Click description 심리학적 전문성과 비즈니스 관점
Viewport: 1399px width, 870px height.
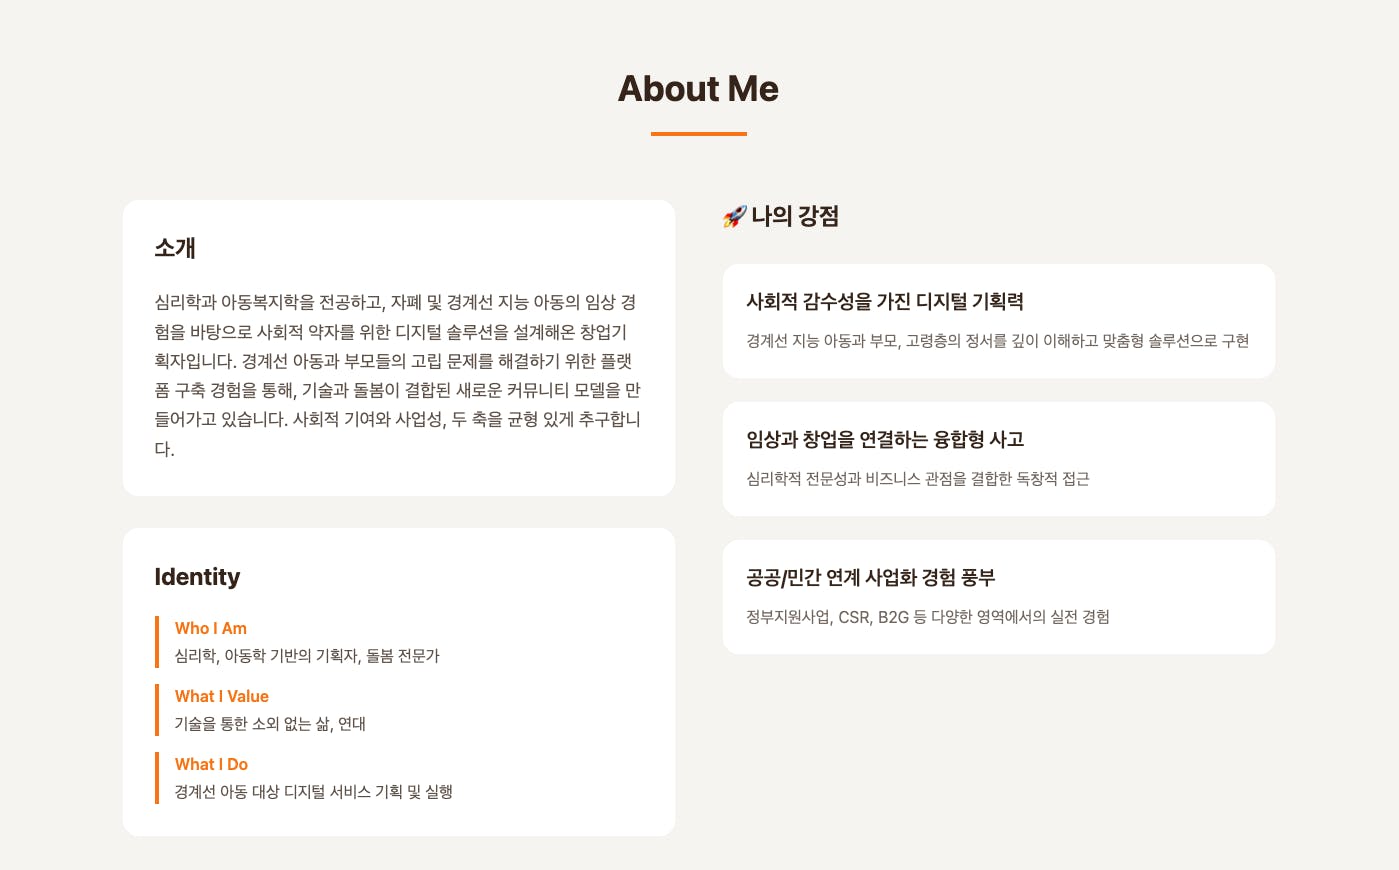(x=917, y=479)
